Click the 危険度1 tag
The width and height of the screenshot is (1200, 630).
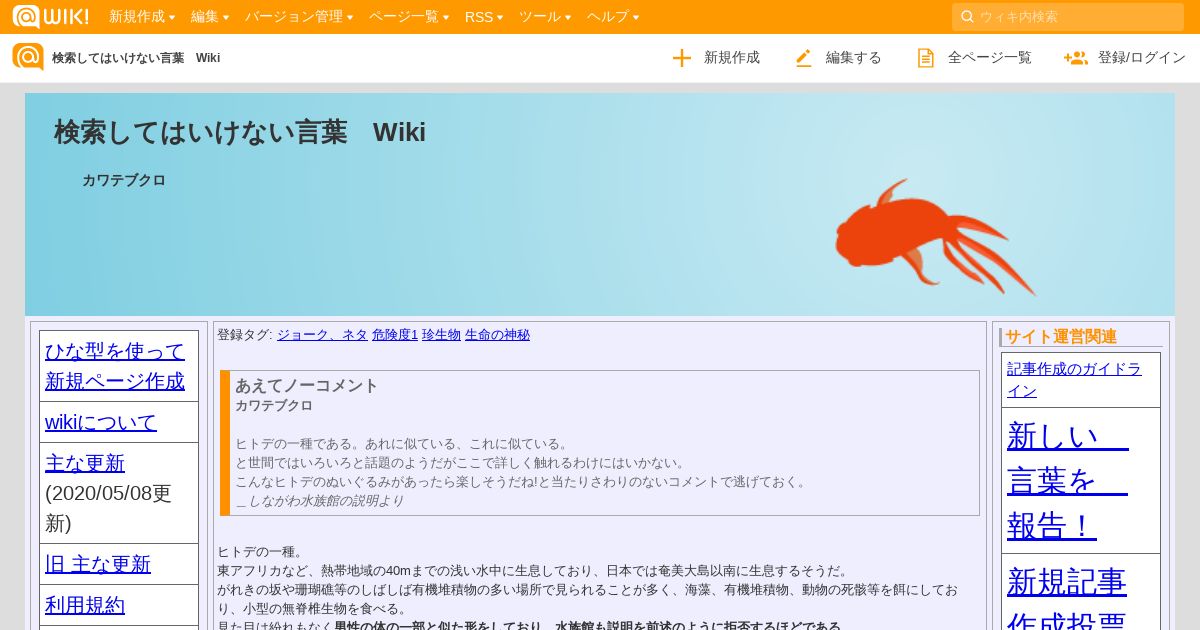click(x=395, y=335)
